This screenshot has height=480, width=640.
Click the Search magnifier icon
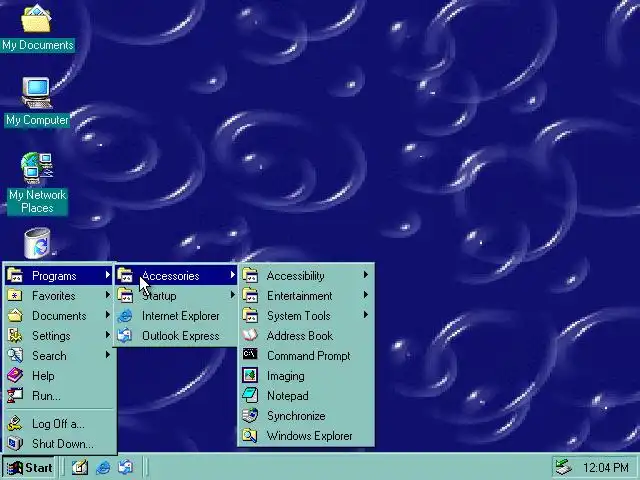[x=15, y=355]
